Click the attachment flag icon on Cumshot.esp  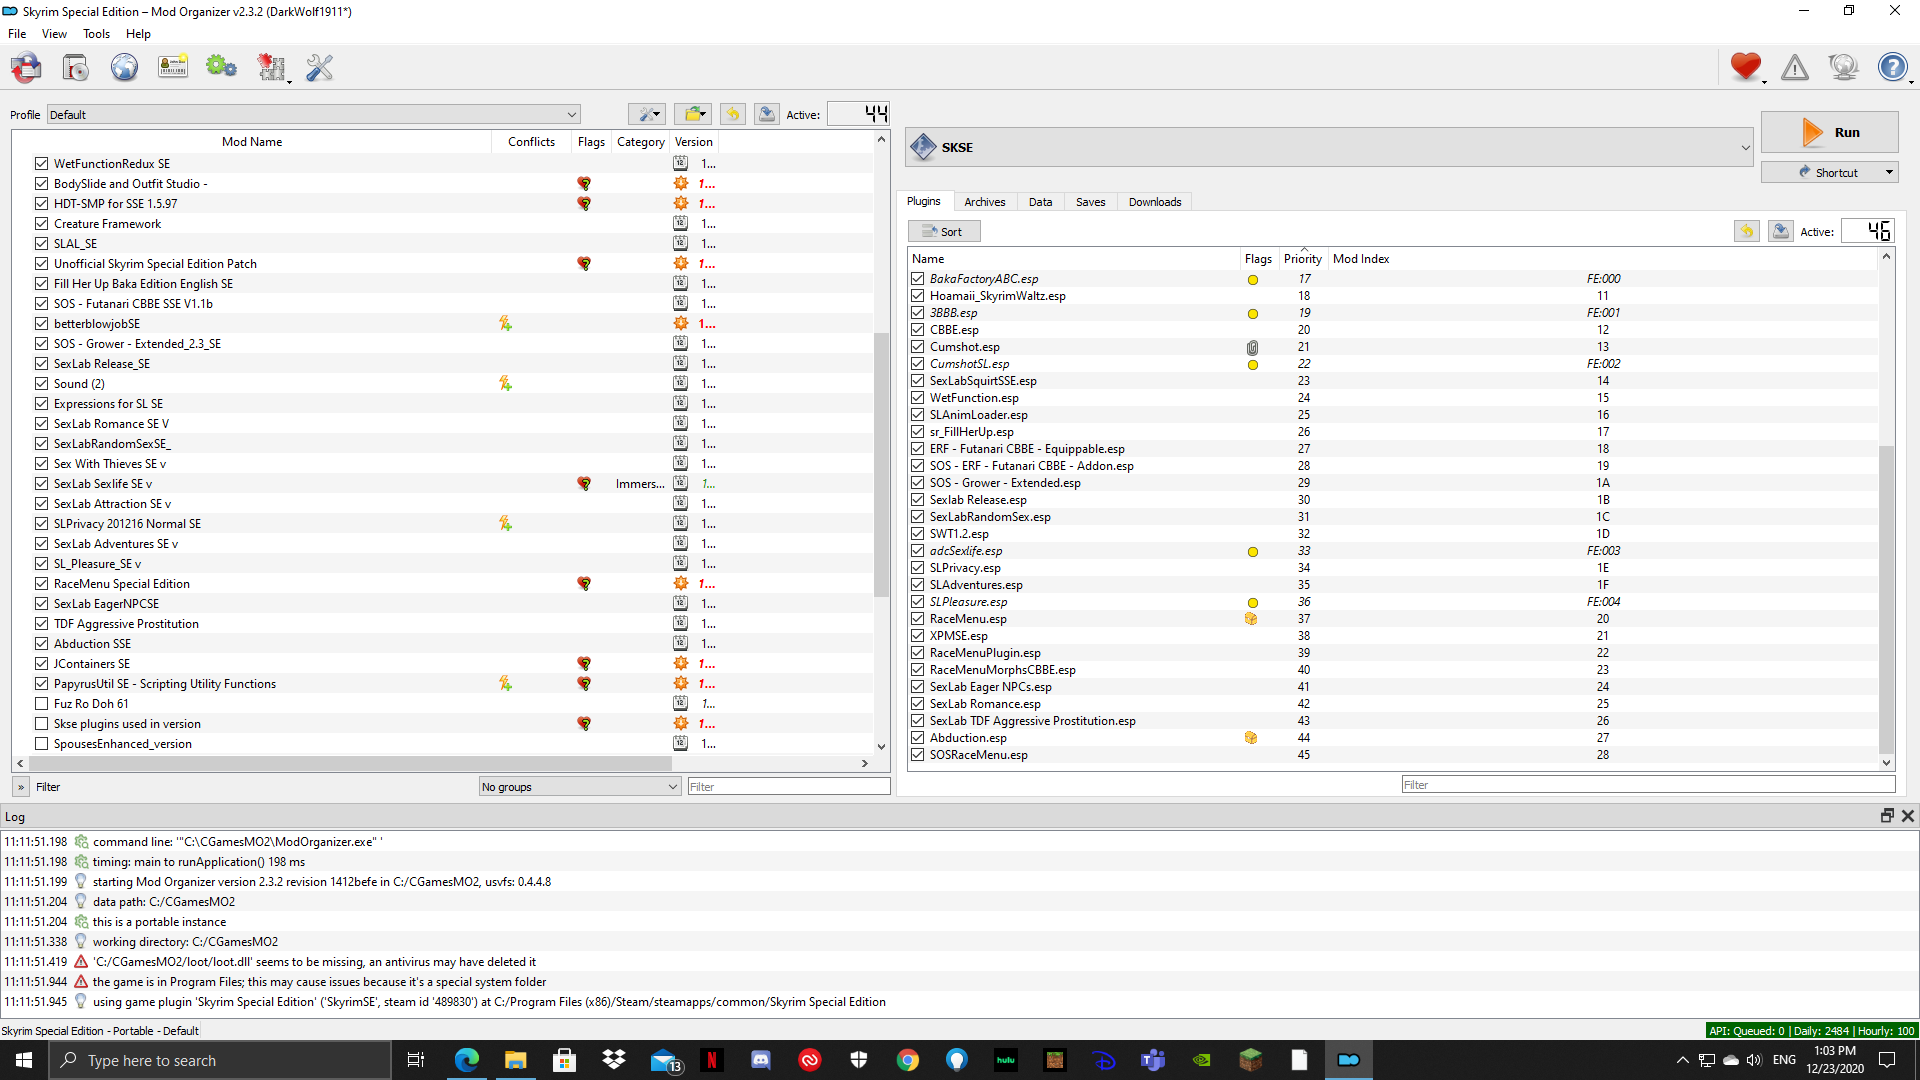pyautogui.click(x=1252, y=347)
